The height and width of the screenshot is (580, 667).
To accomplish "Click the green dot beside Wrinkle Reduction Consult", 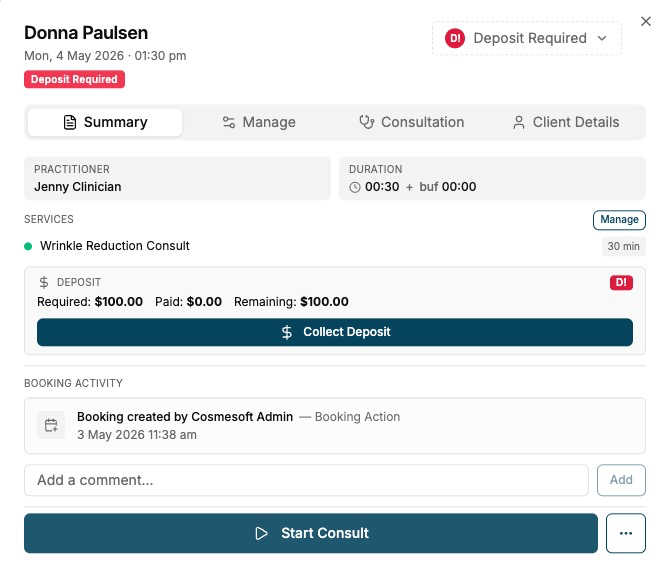I will (x=28, y=246).
